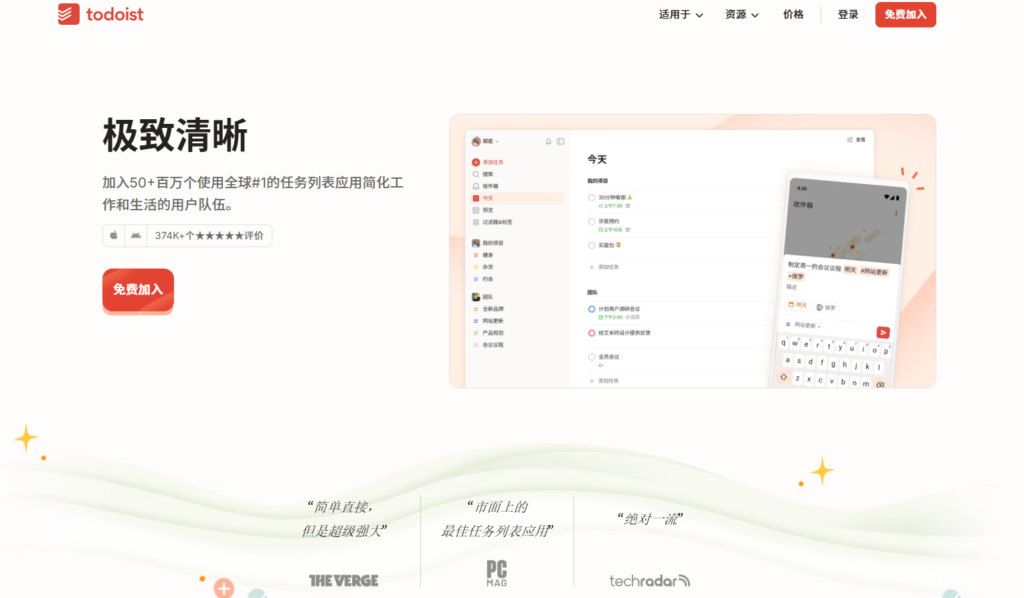
Task: Click the THE VERGE logo
Action: pos(343,580)
